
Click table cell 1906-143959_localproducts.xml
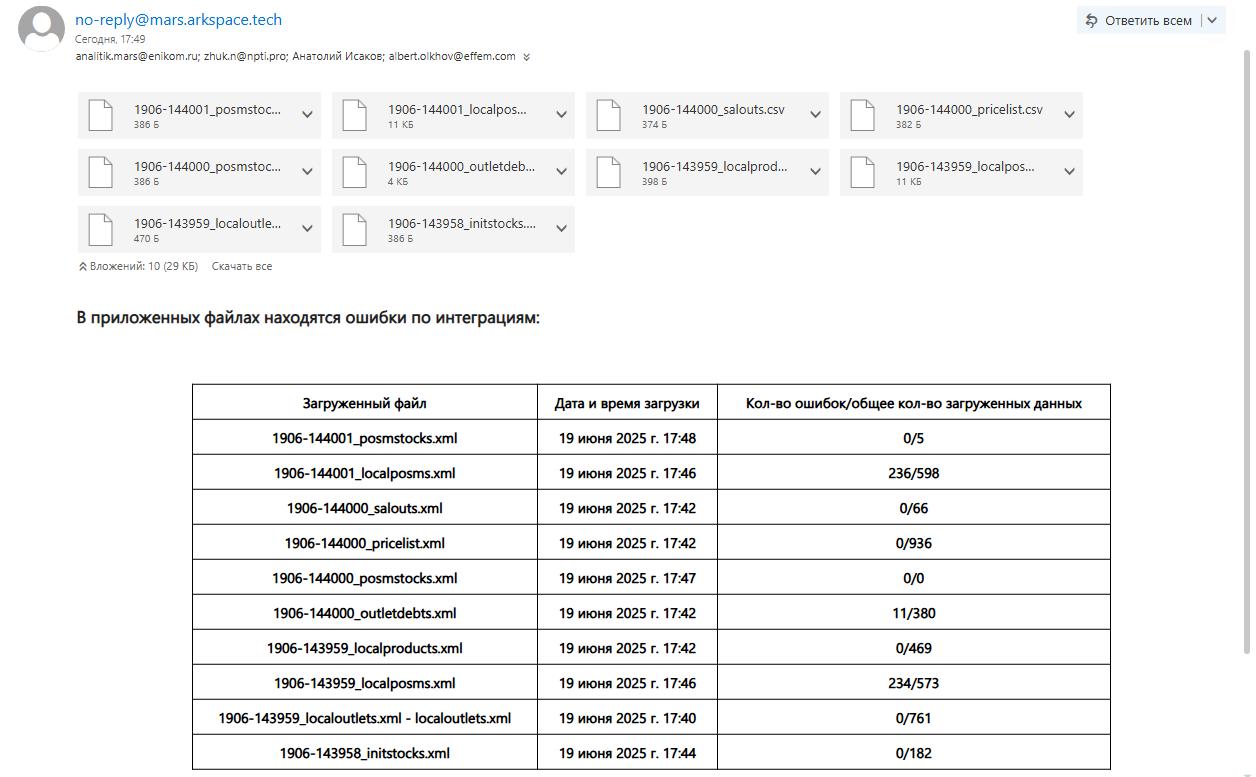365,648
